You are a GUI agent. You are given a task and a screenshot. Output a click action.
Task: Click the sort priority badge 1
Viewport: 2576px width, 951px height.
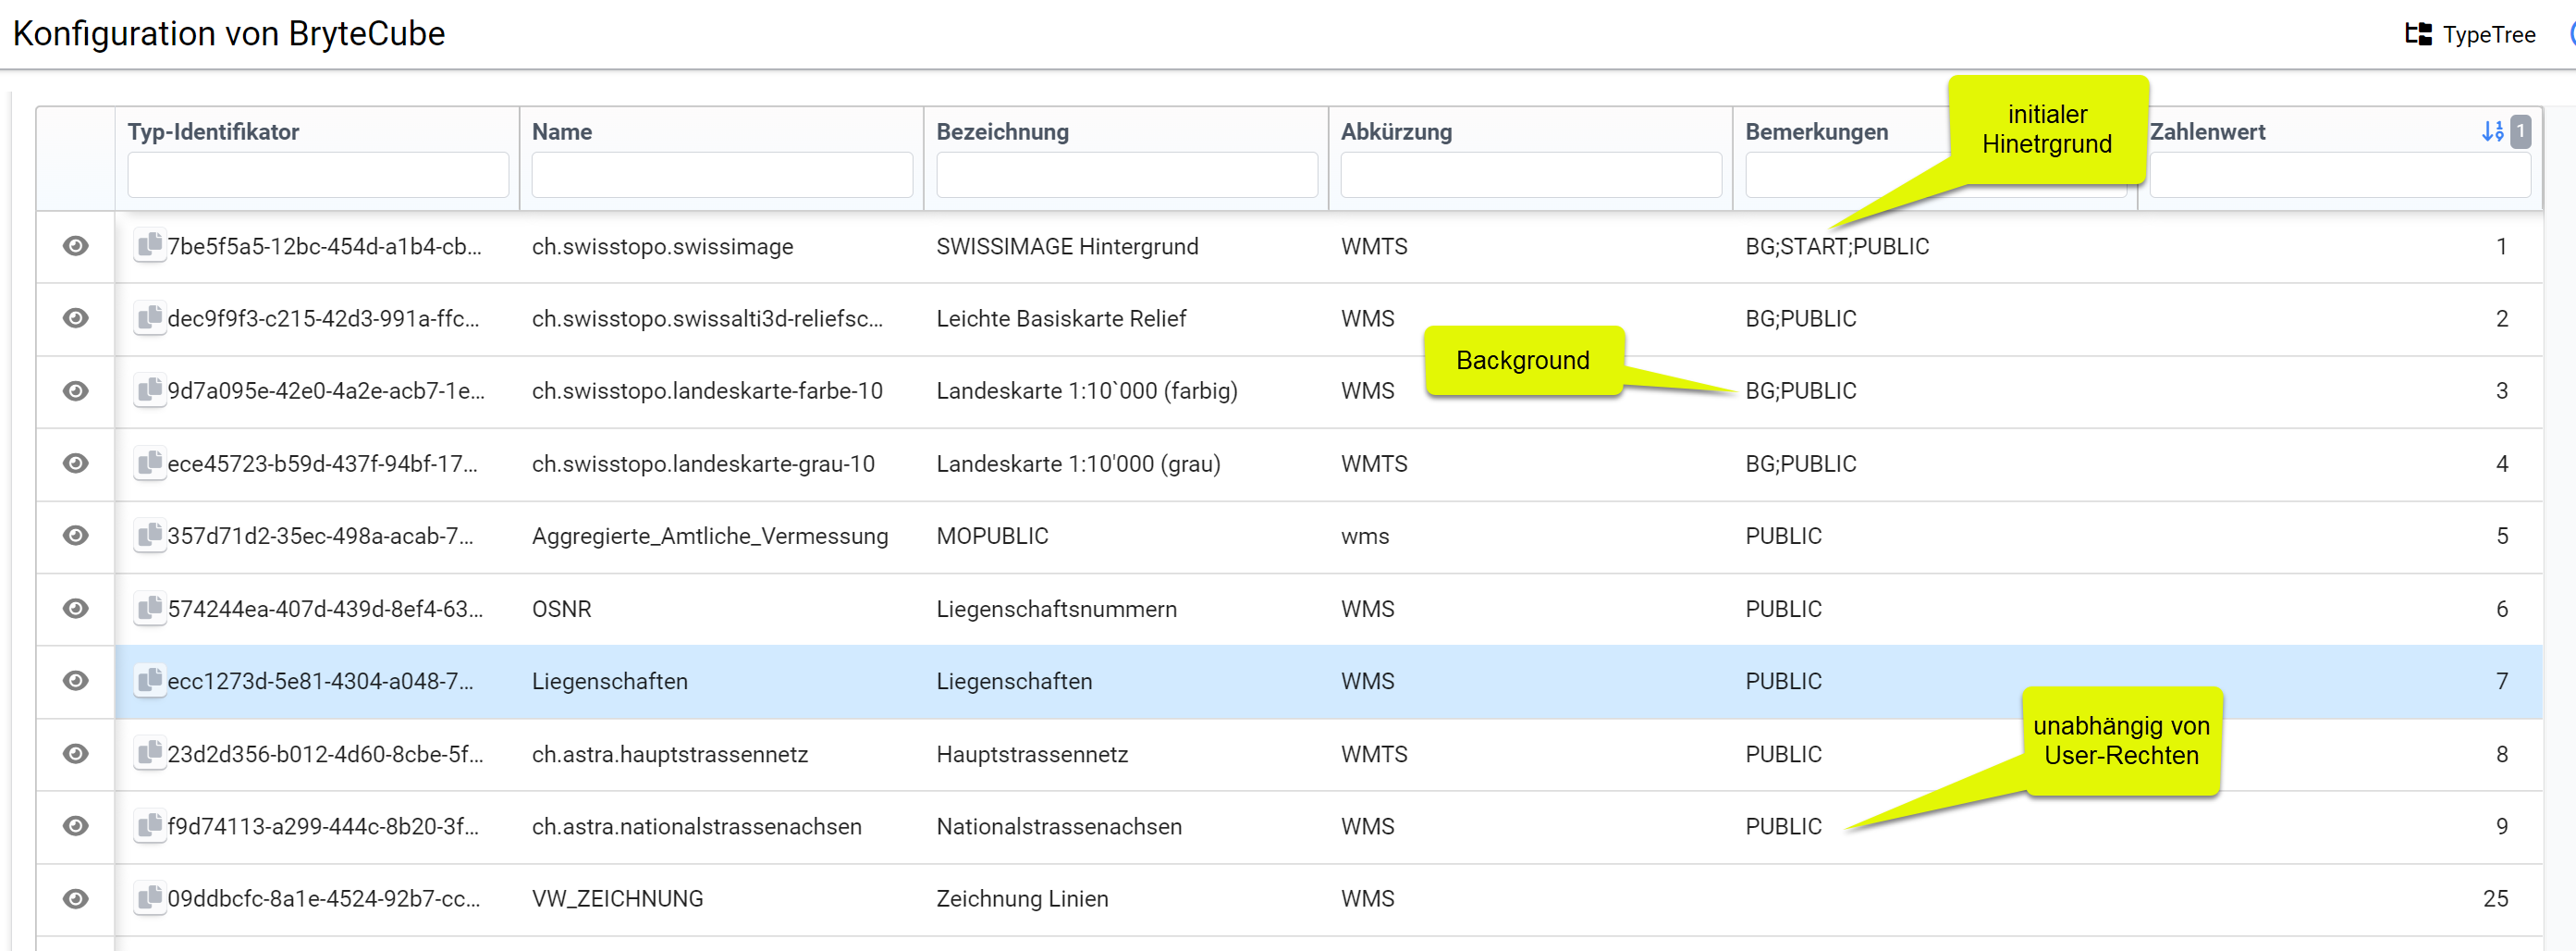click(x=2521, y=131)
